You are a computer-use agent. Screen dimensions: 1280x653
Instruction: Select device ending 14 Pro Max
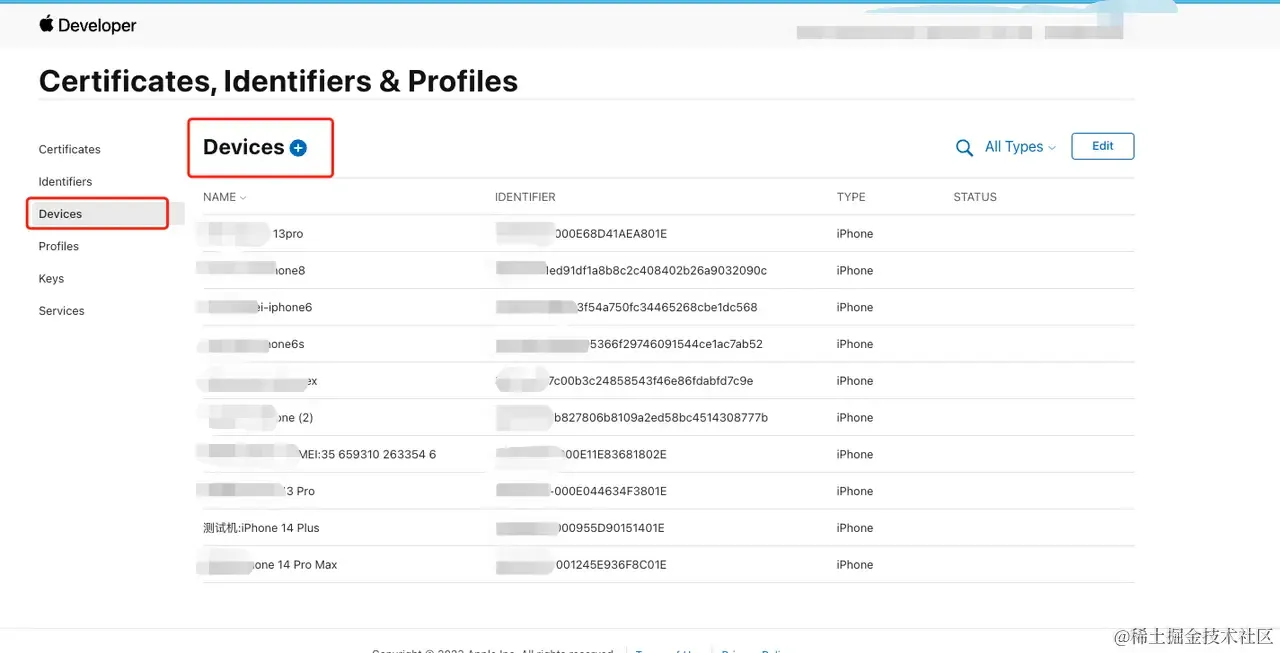(668, 565)
